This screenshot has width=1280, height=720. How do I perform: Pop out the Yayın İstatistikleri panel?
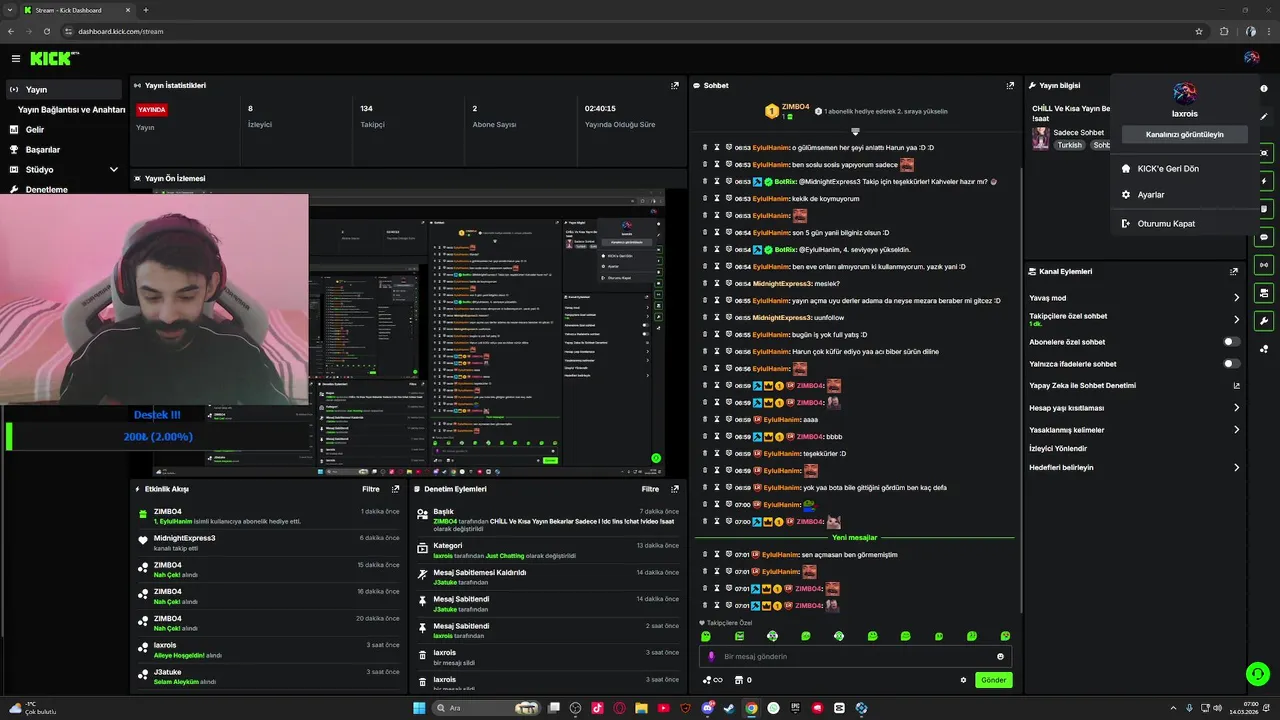(x=675, y=86)
